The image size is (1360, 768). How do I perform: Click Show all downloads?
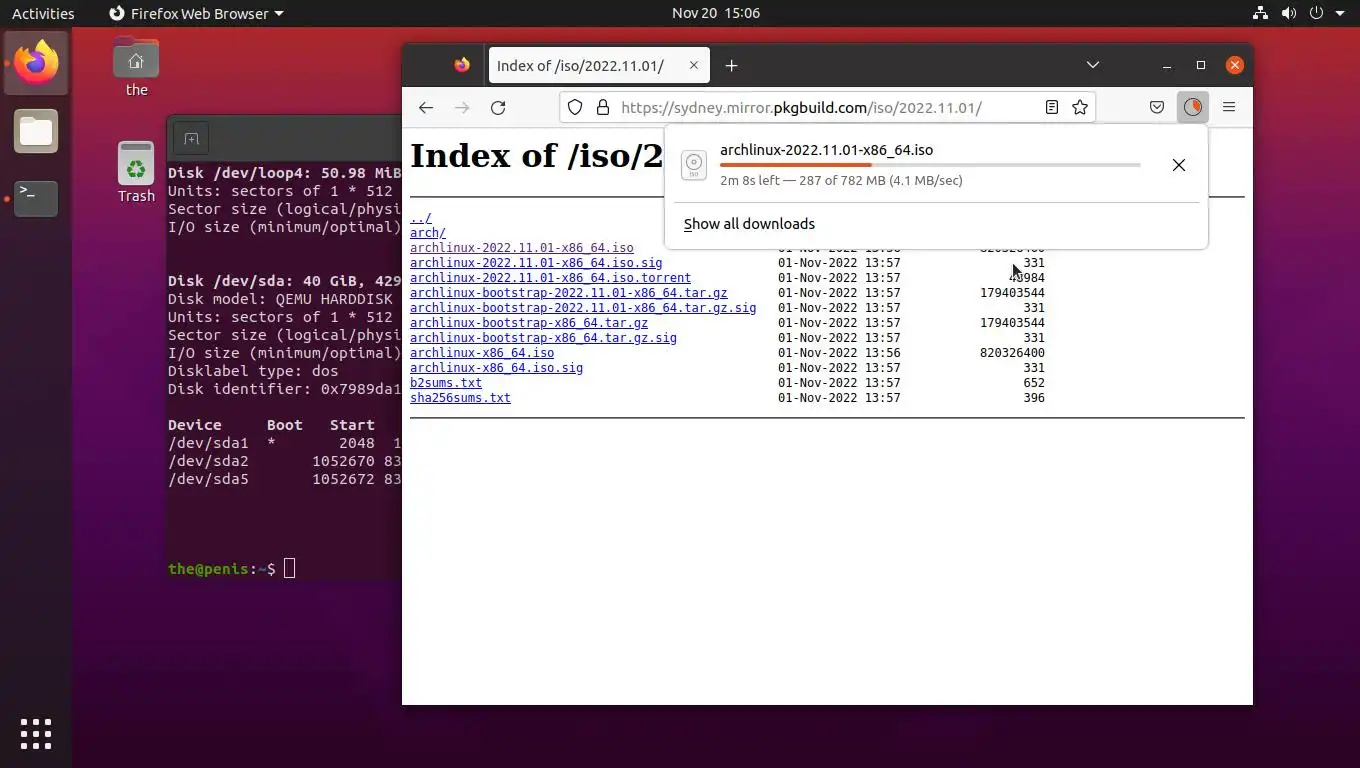point(749,224)
